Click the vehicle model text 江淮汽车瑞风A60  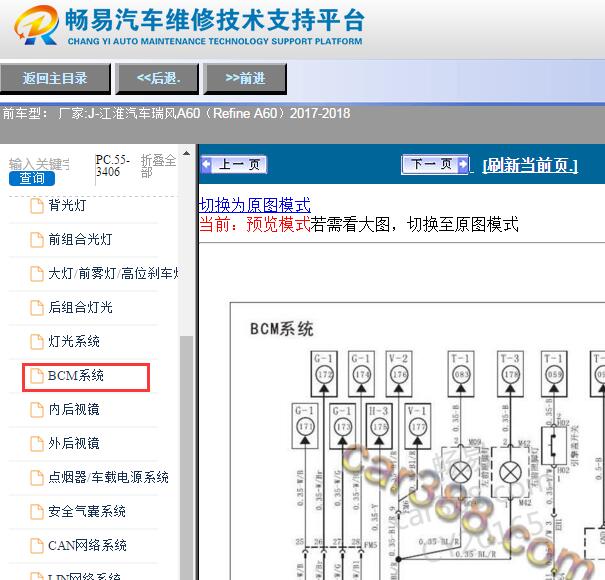149,113
